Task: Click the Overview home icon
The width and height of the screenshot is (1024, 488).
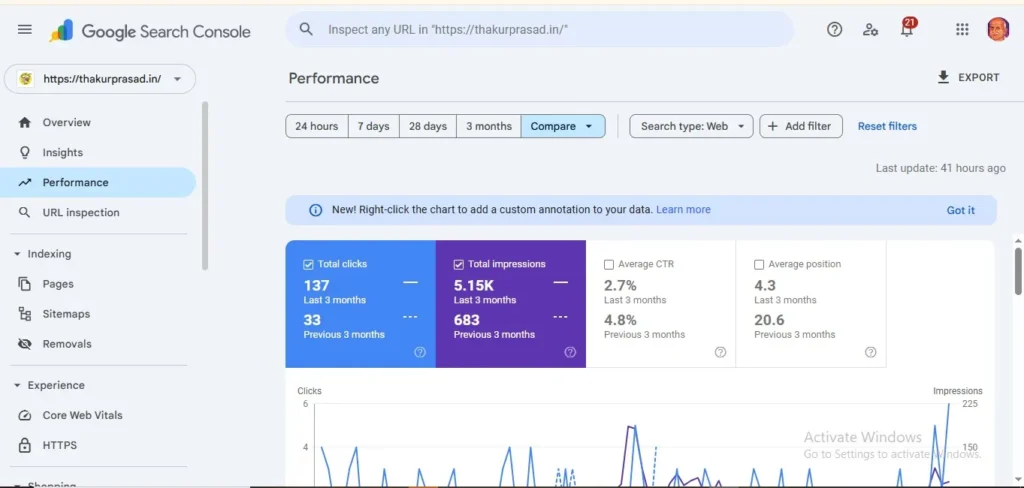Action: coord(25,122)
